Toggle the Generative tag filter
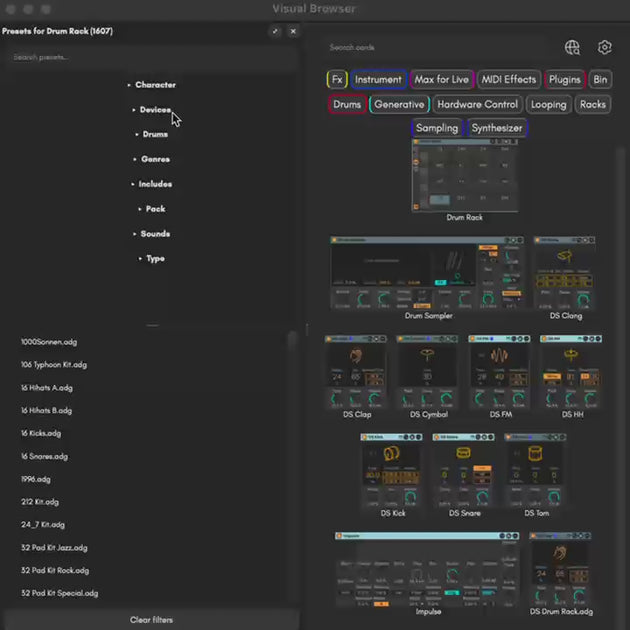Image resolution: width=630 pixels, height=630 pixels. point(399,104)
